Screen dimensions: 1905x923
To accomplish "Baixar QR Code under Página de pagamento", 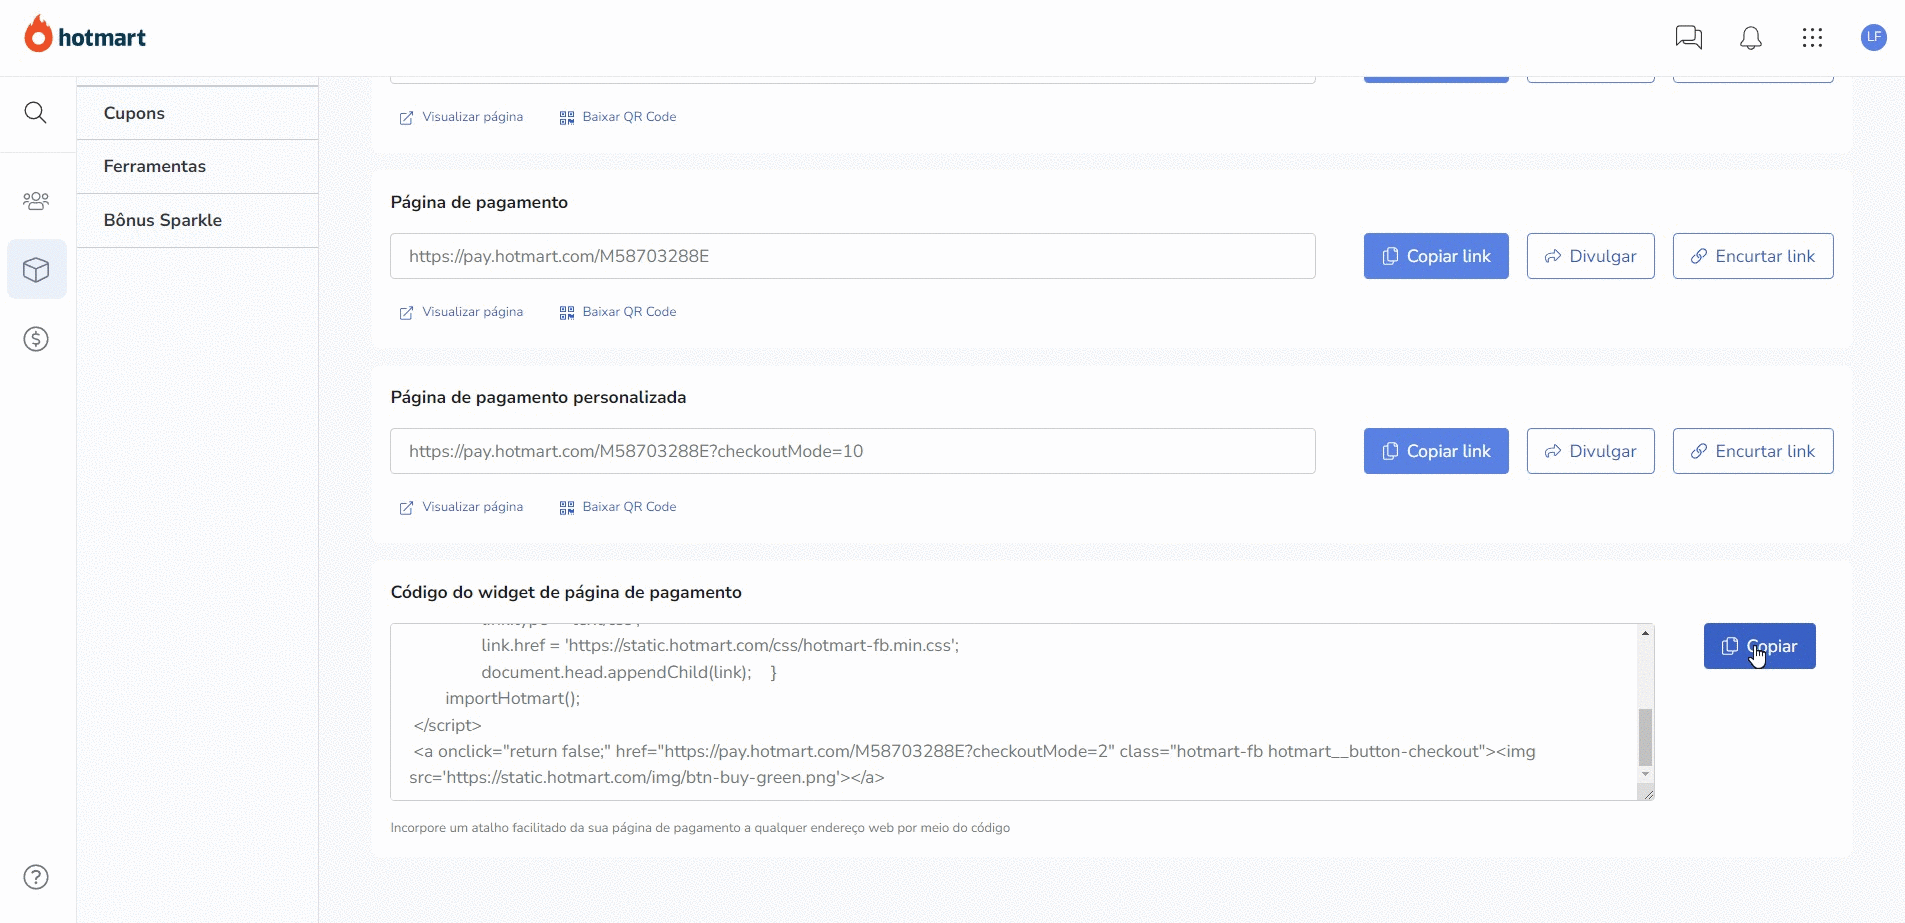I will tap(618, 312).
